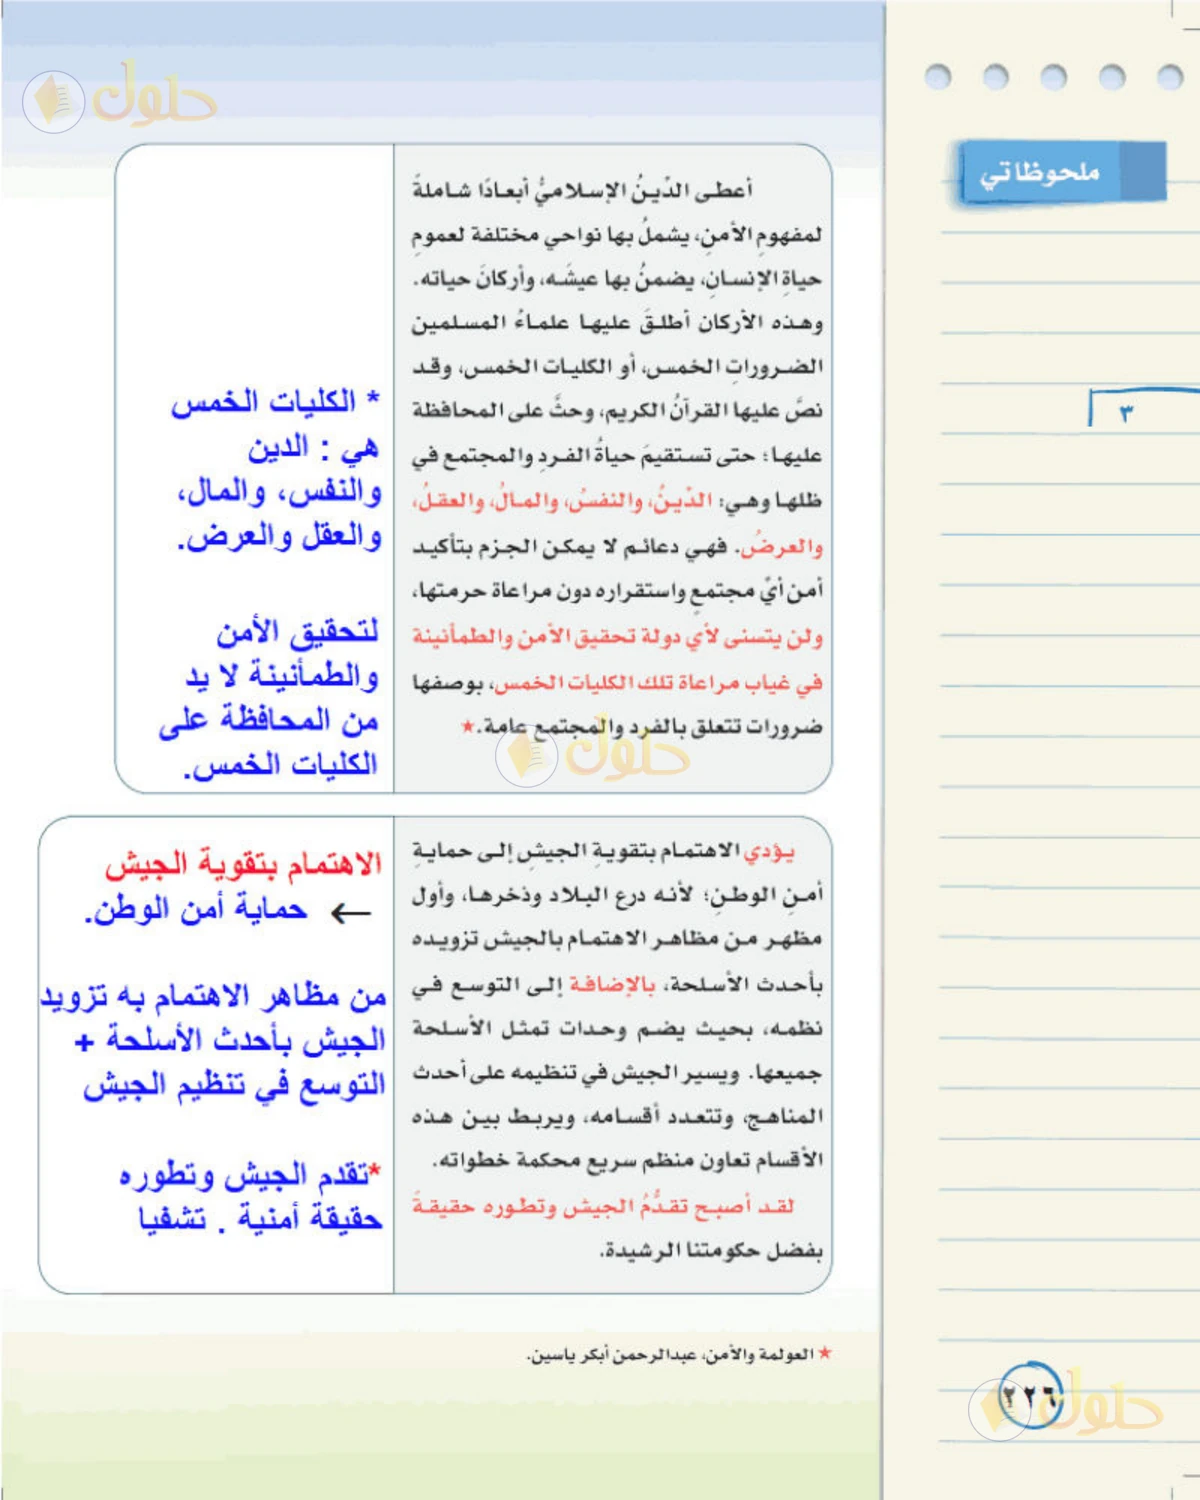This screenshot has height=1500, width=1200.
Task: Click line مظهر من مظاهر الاهتمام بالجيش
Action: click(617, 939)
